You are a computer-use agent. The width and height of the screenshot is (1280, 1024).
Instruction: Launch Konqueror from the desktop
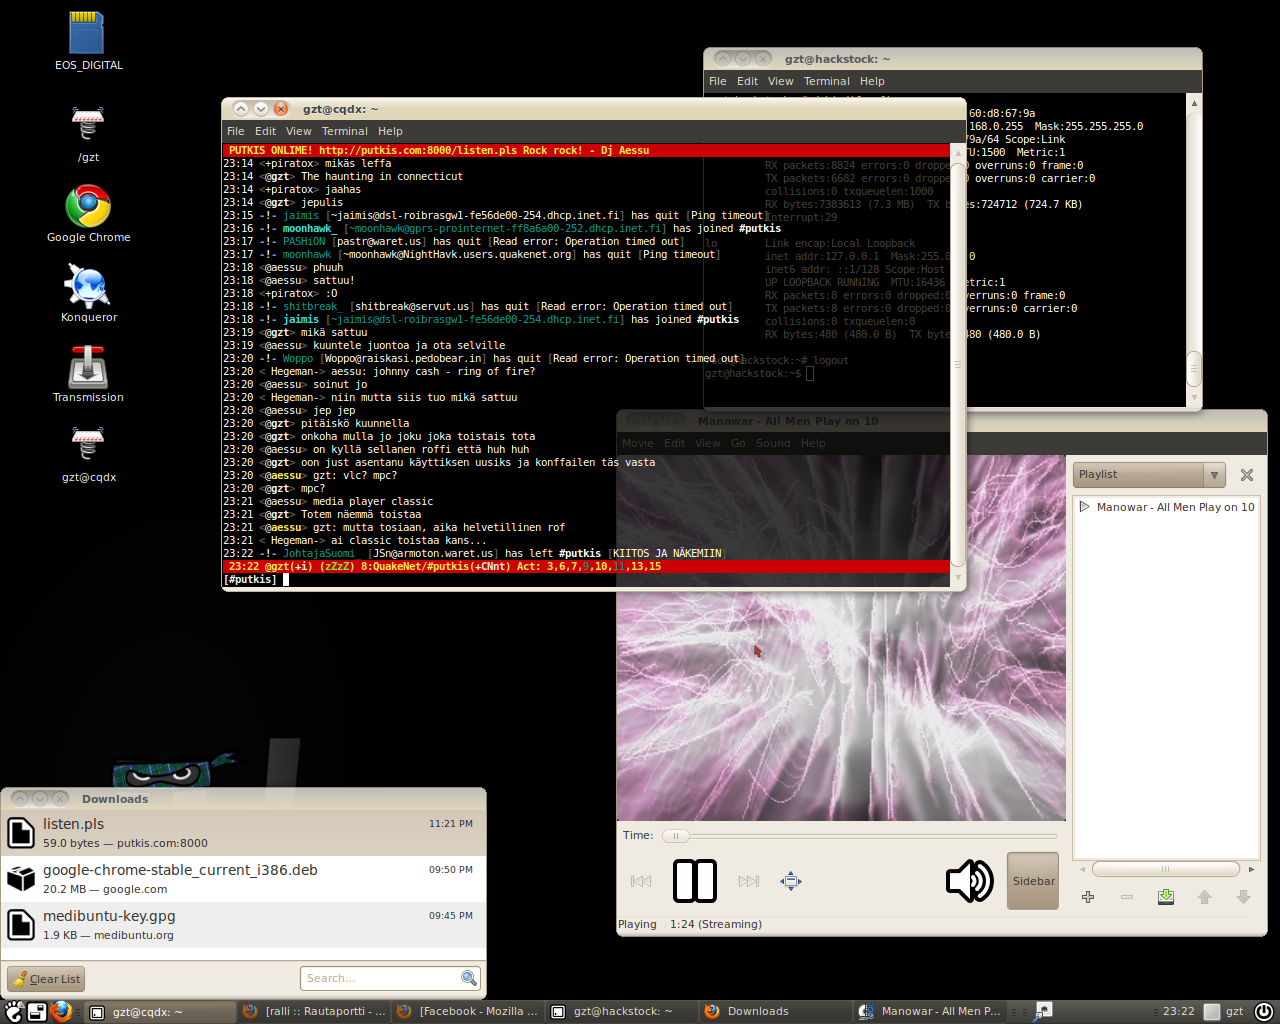[88, 287]
